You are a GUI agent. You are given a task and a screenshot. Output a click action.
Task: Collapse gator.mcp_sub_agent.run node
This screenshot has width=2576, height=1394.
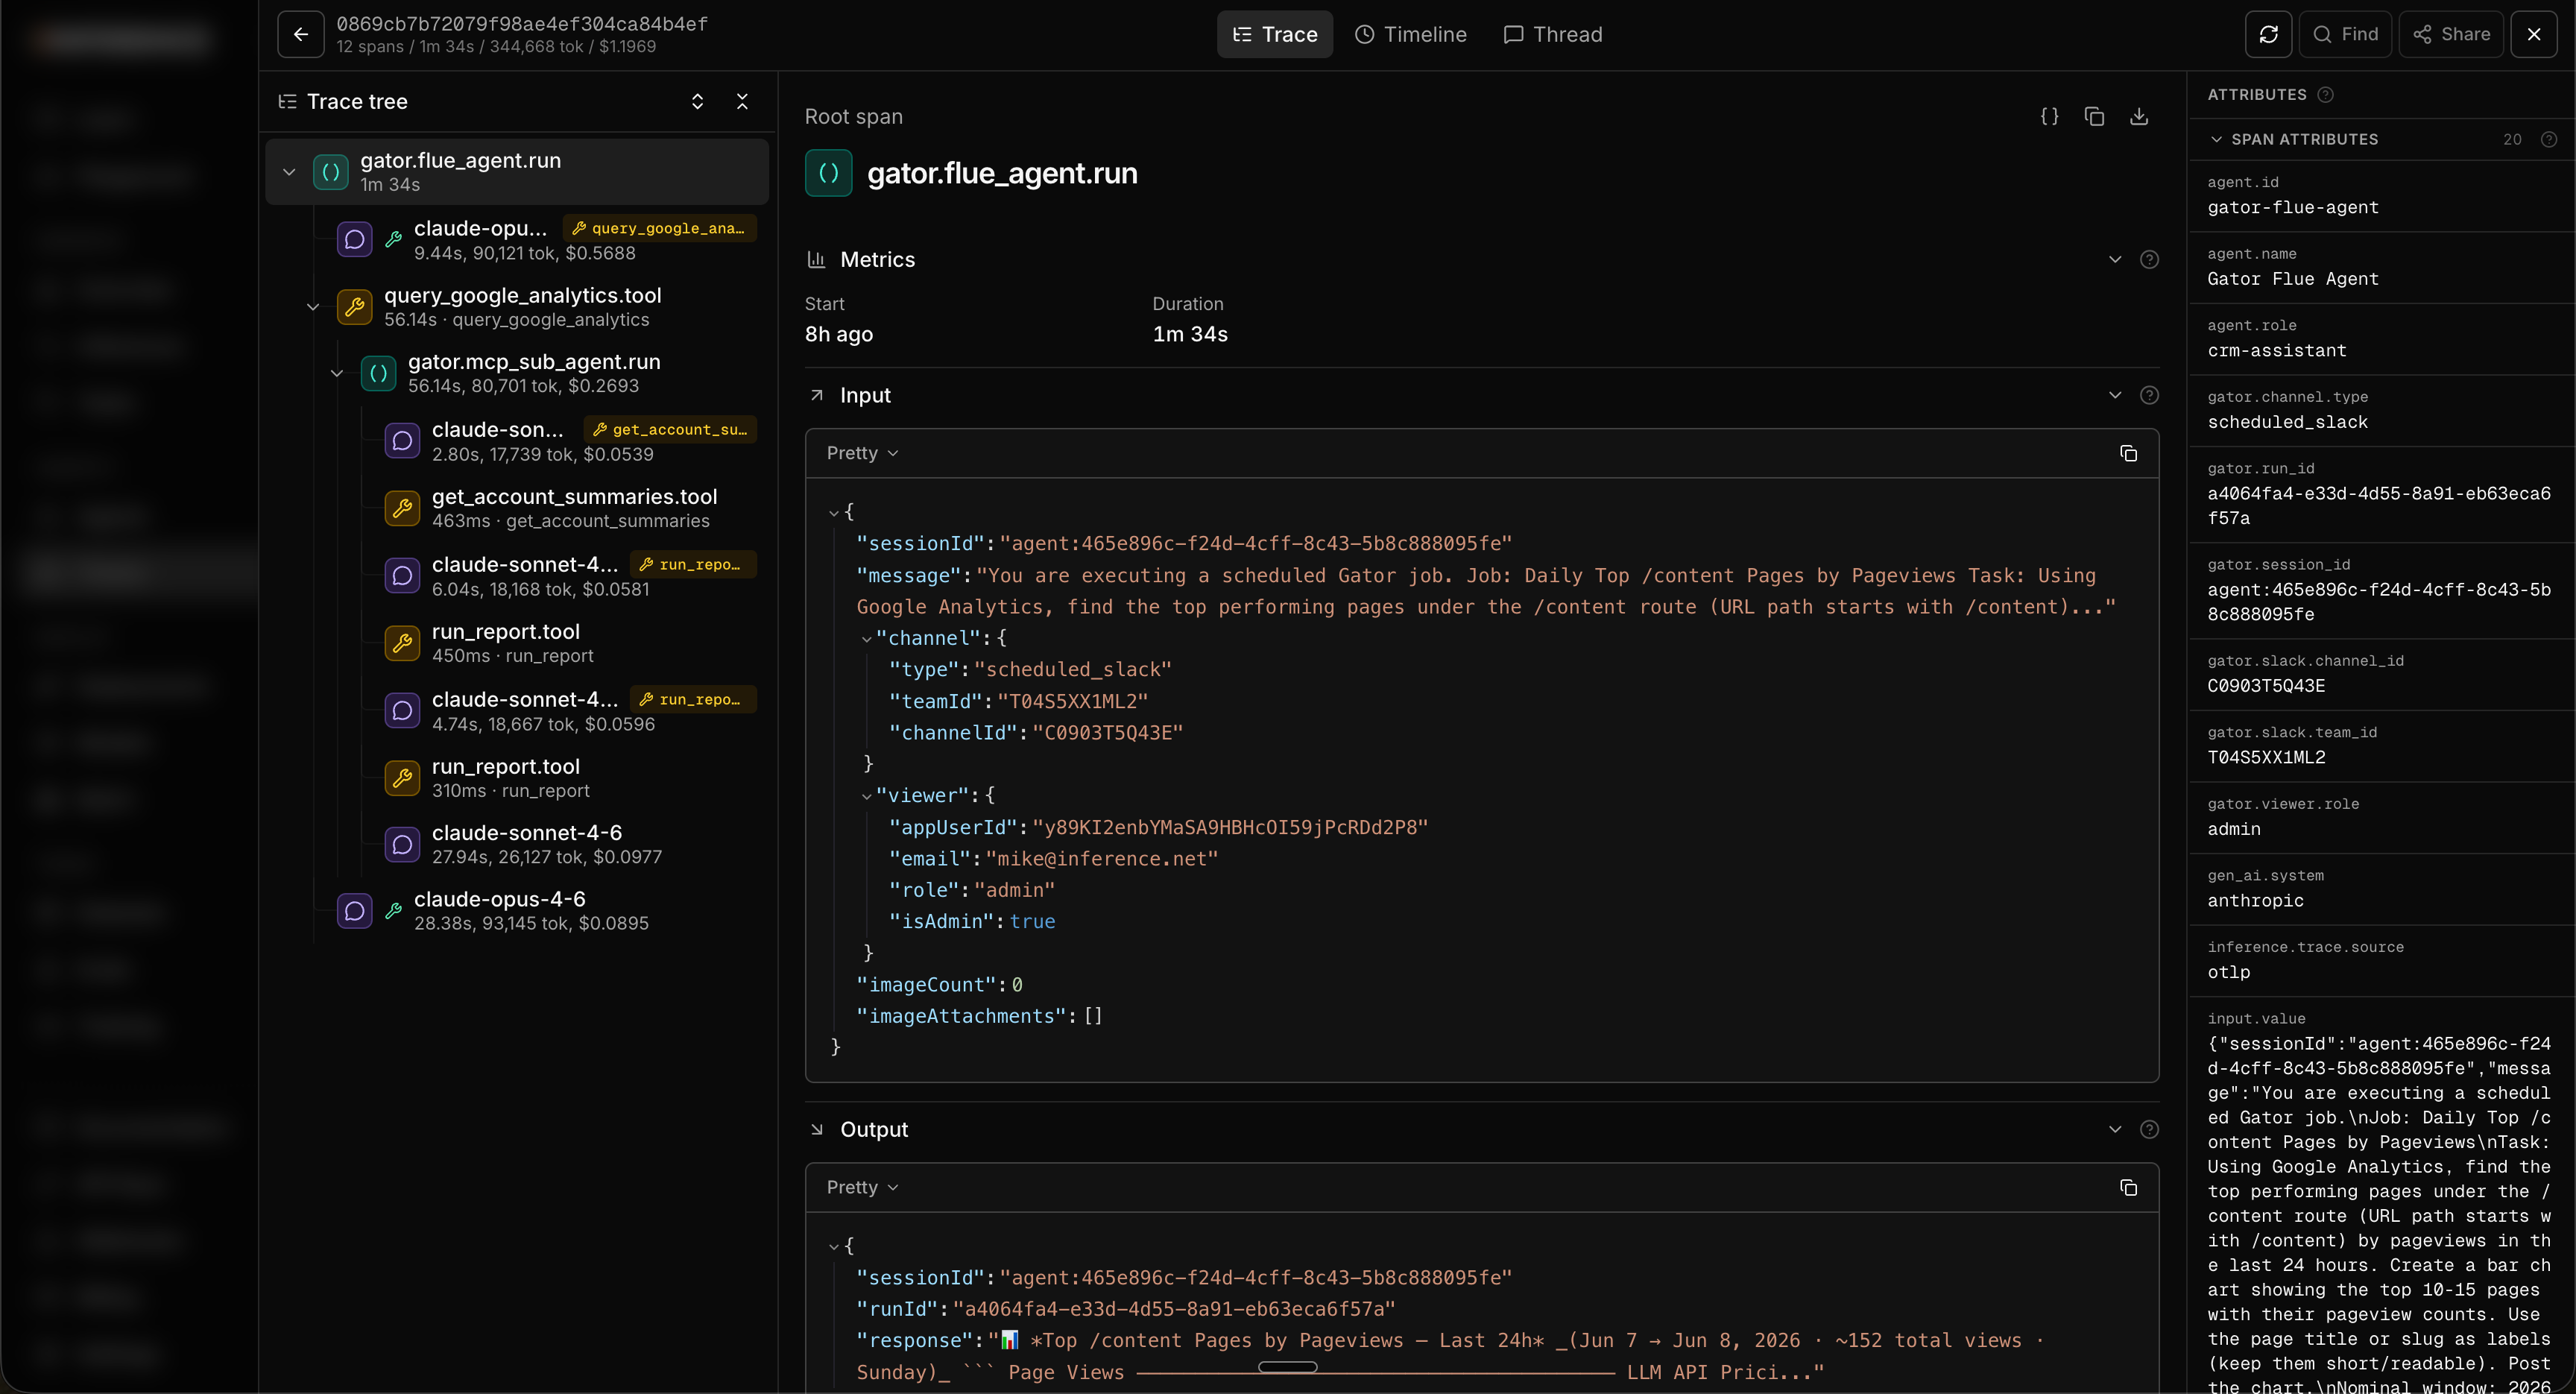337,373
